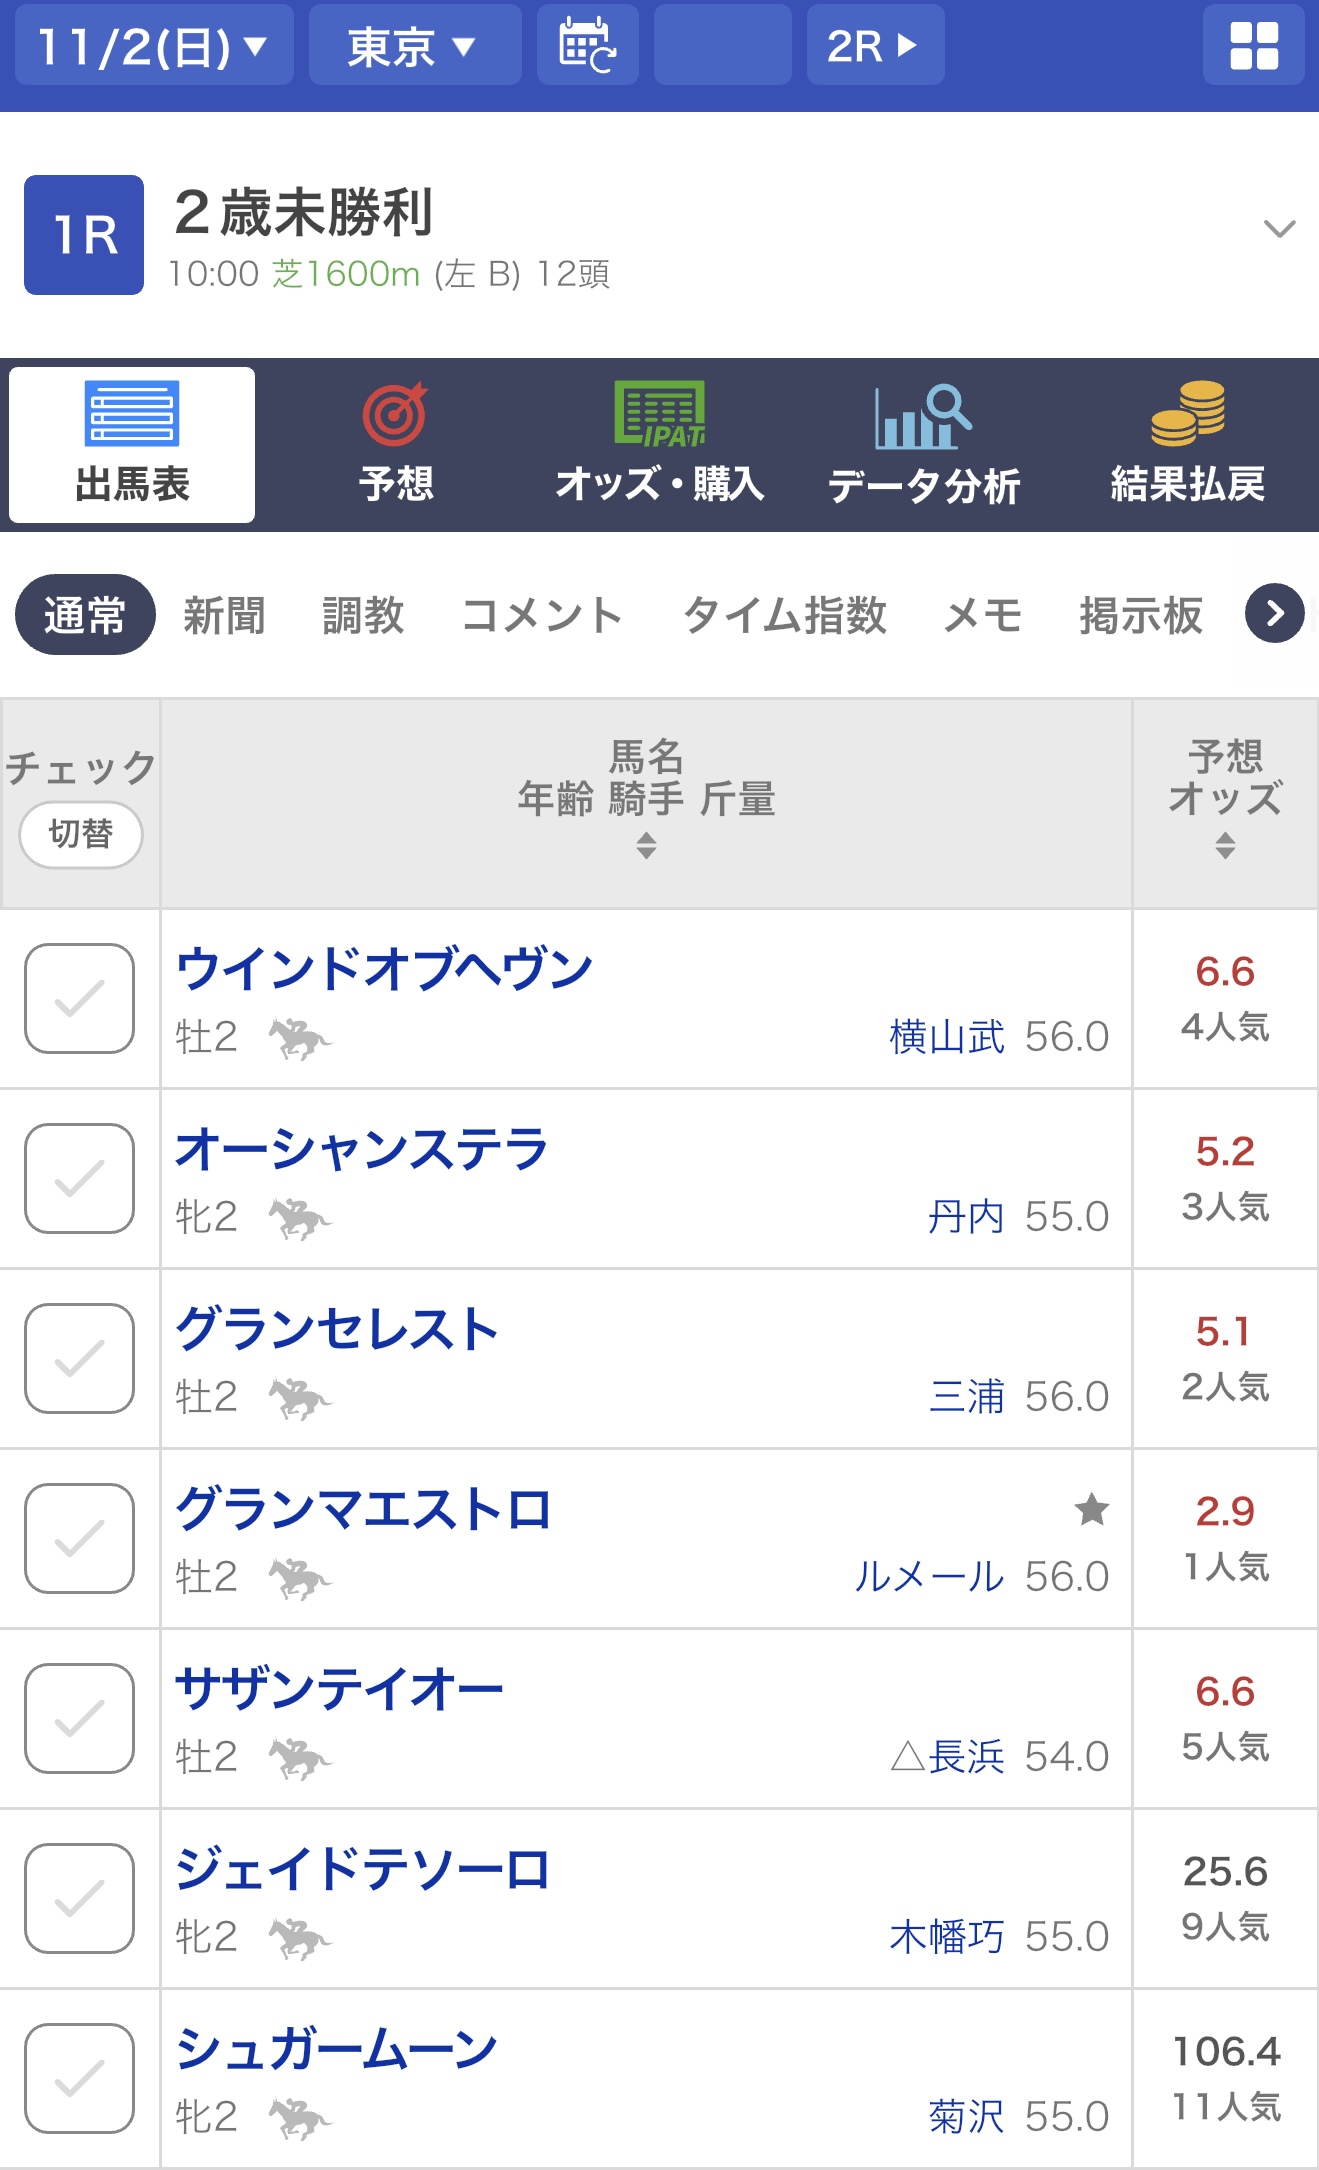
Task: Sort by 予想オッズ column arrows
Action: coord(1225,845)
